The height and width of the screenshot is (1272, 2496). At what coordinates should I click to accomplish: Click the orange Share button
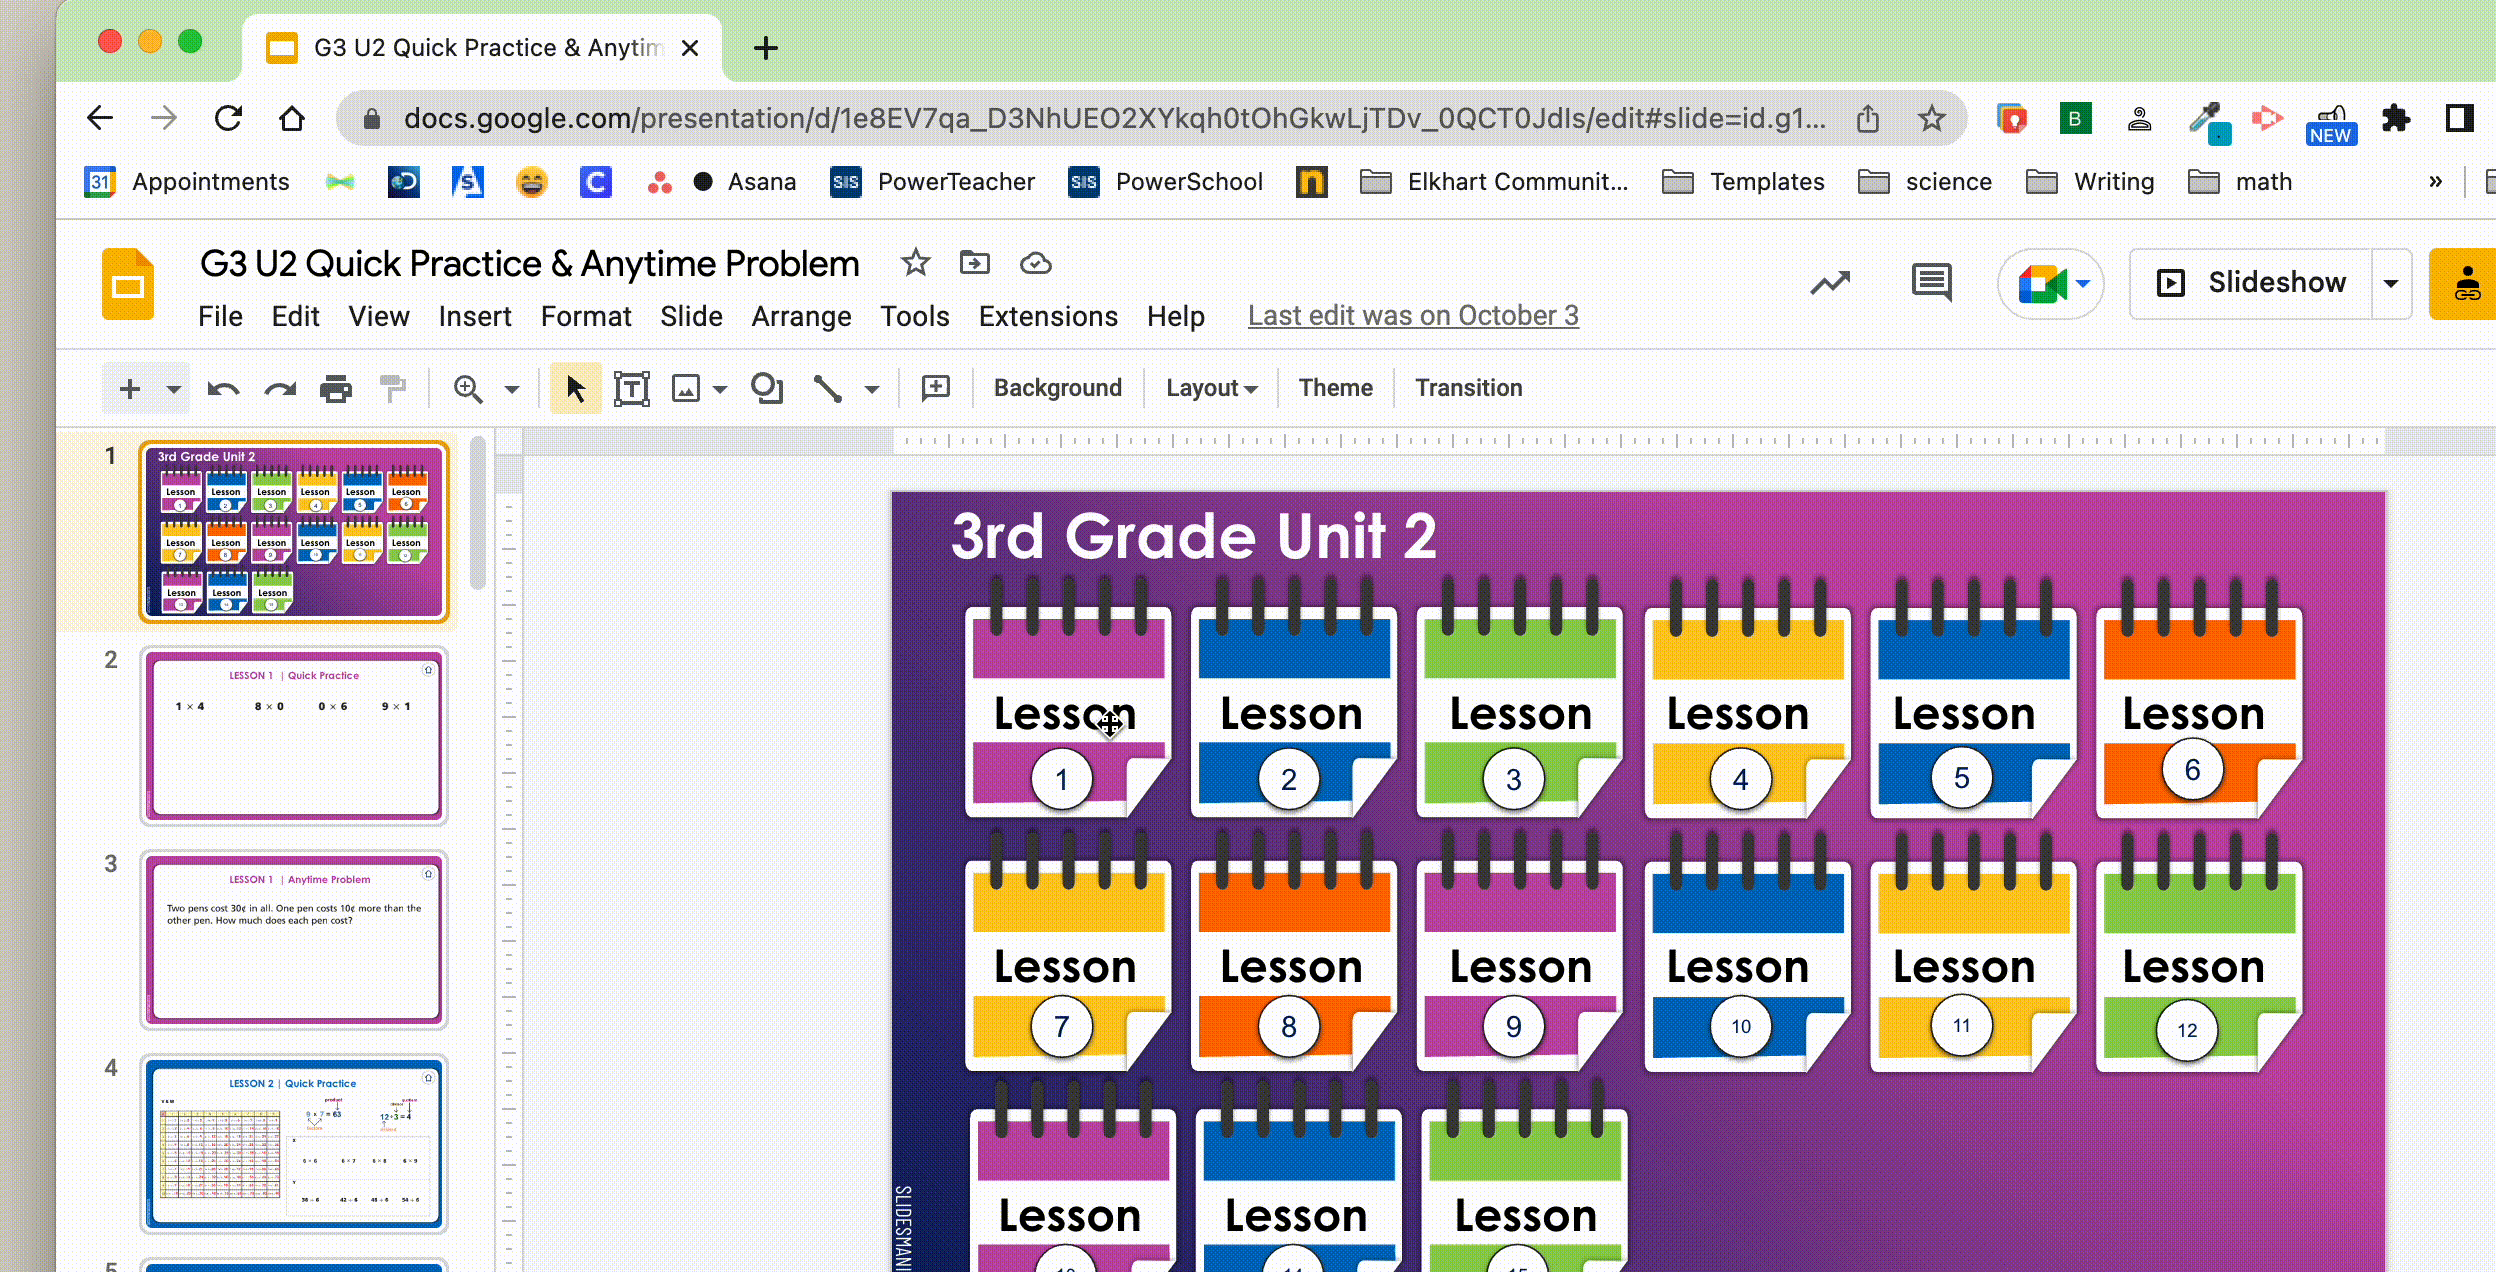2464,283
